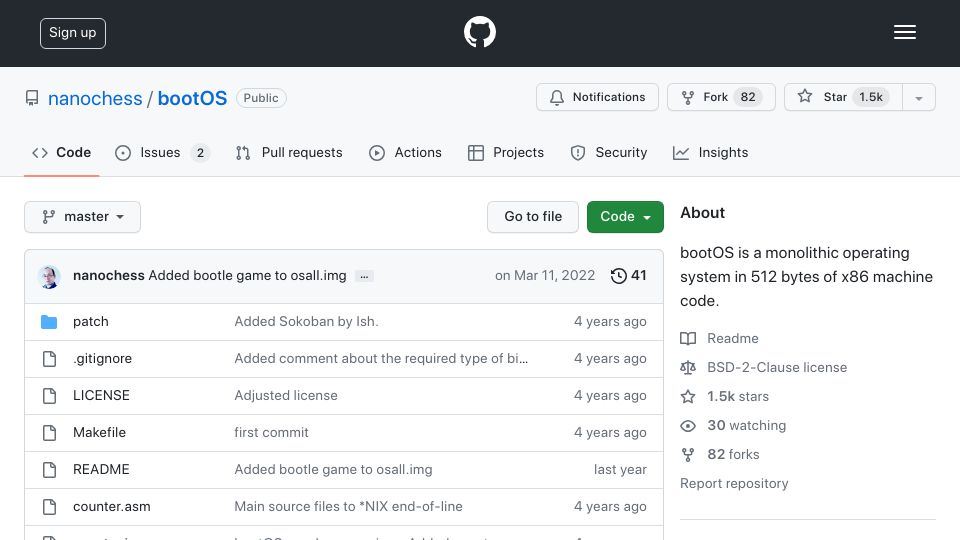Open the counter.asm file
This screenshot has height=540, width=960.
pyautogui.click(x=111, y=506)
